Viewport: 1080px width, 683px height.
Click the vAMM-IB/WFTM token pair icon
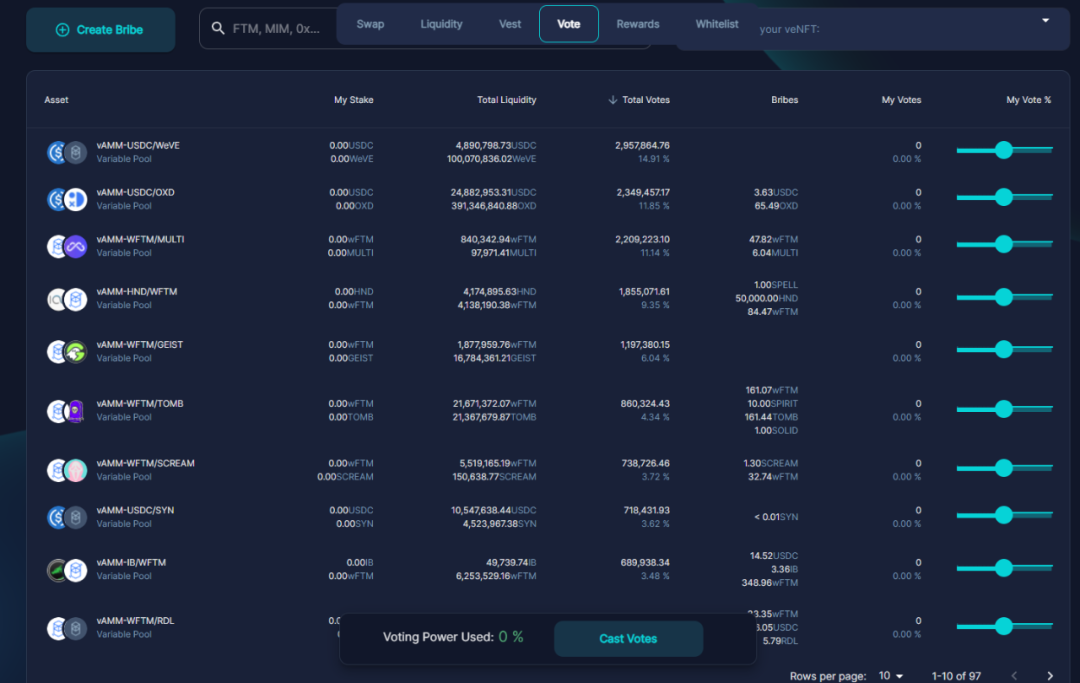tap(67, 570)
